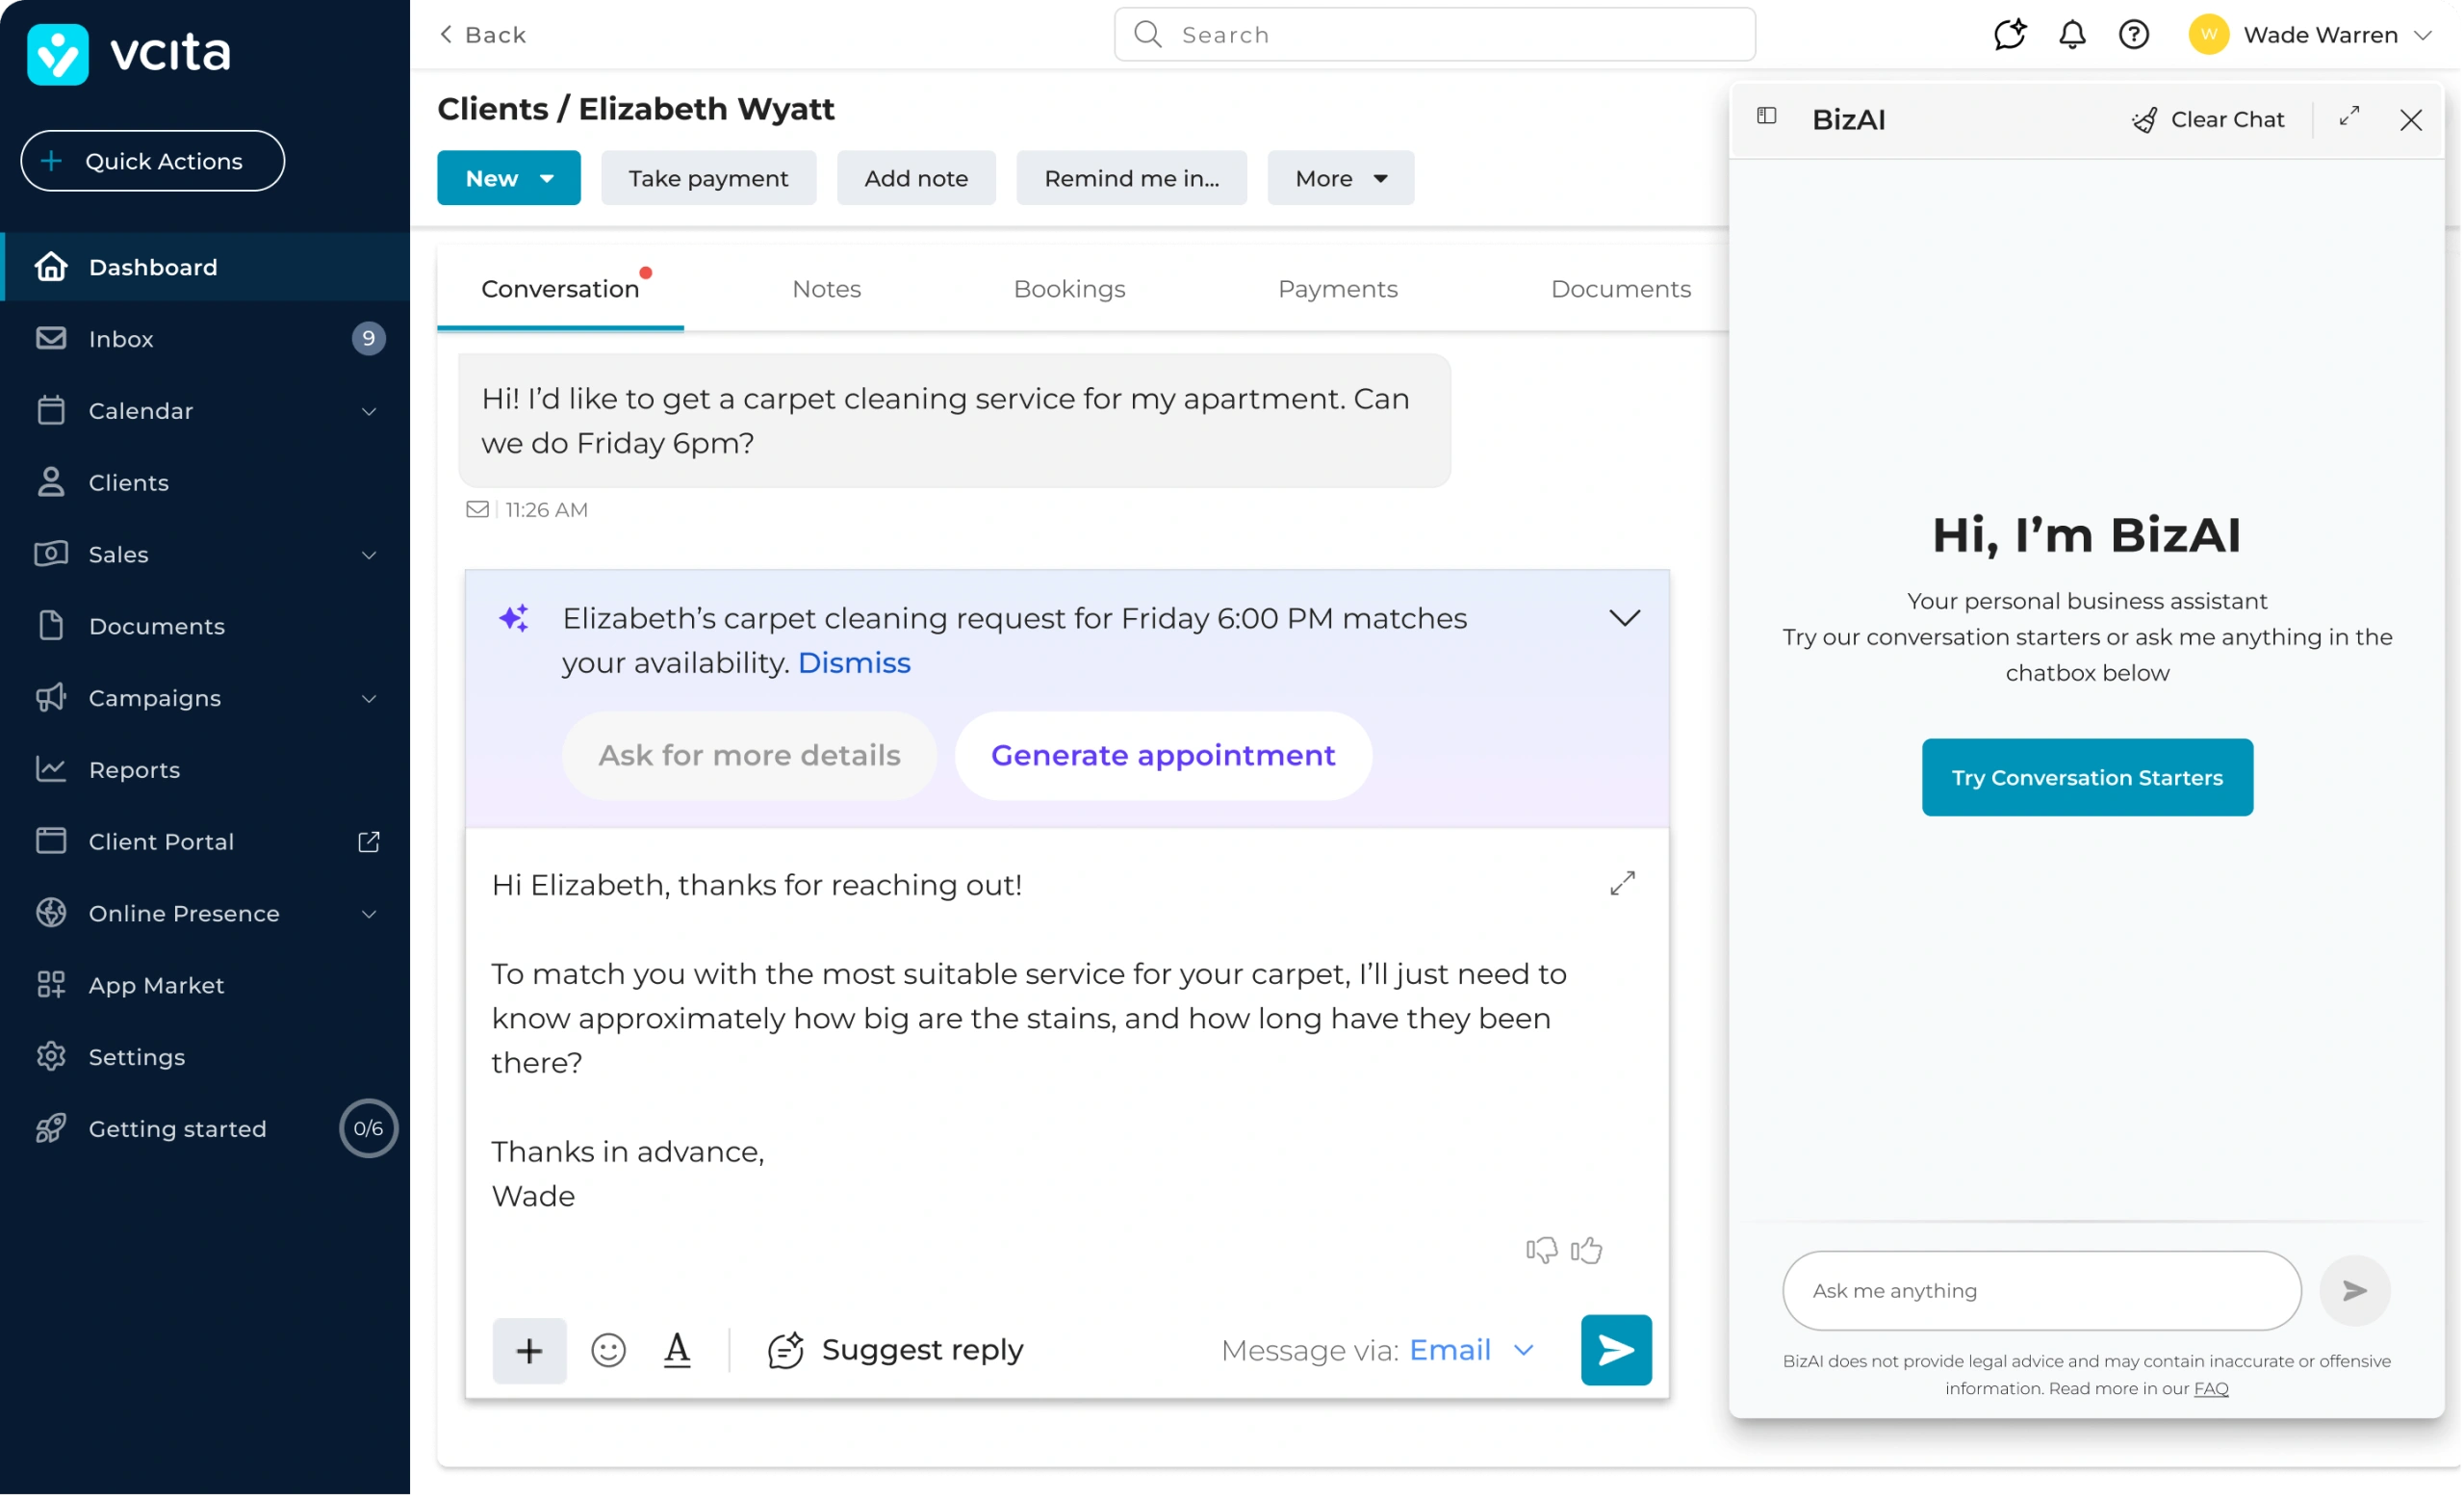
Task: Collapse the AI suggestion banner chevron
Action: (x=1624, y=618)
